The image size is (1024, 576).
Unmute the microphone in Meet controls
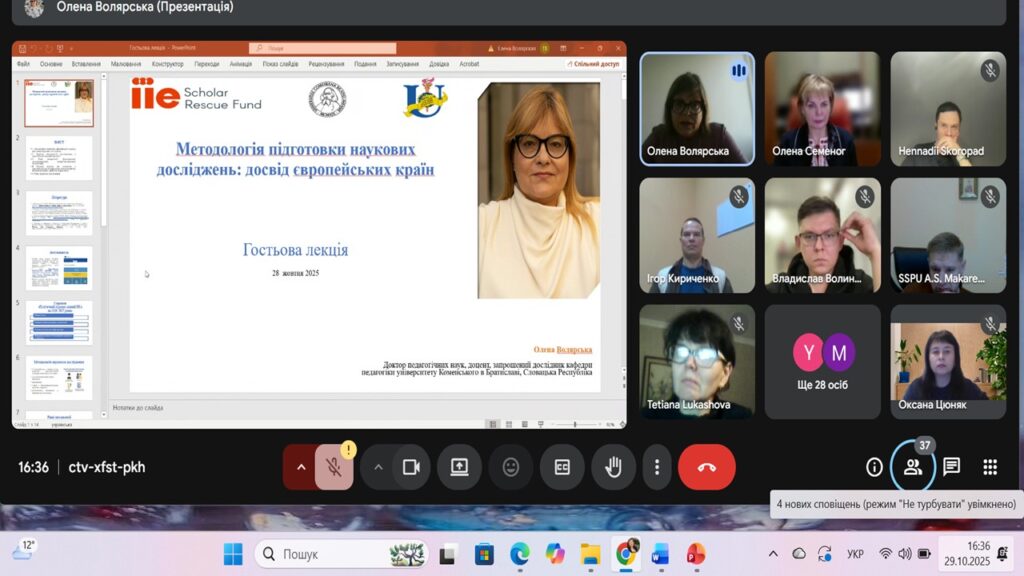click(334, 467)
